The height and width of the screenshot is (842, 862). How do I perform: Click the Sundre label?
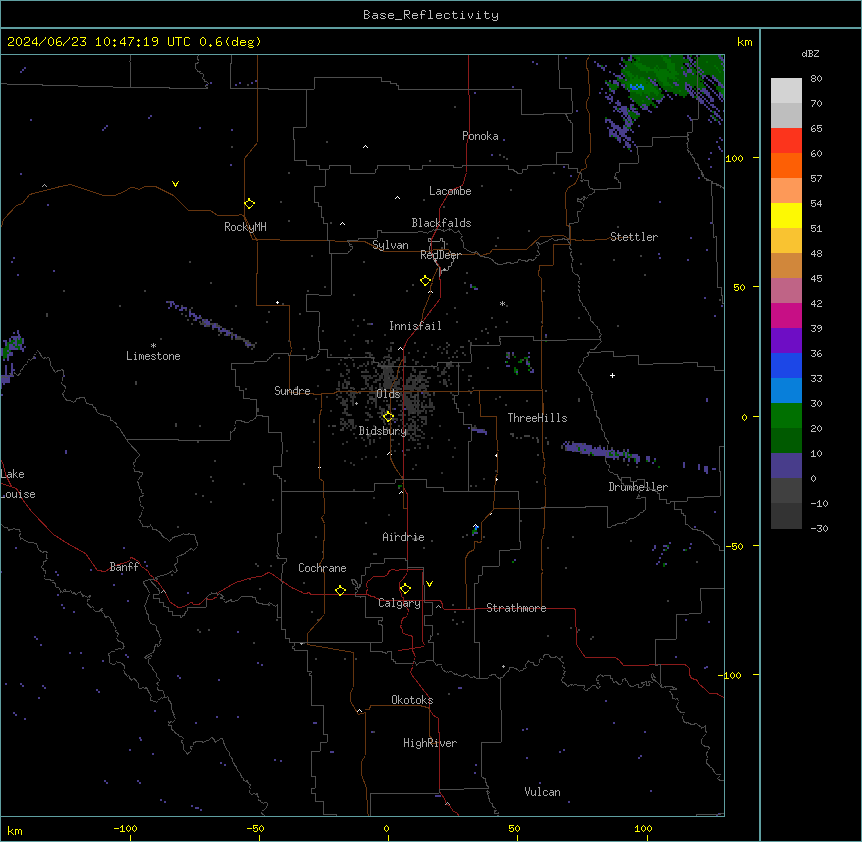(x=292, y=391)
